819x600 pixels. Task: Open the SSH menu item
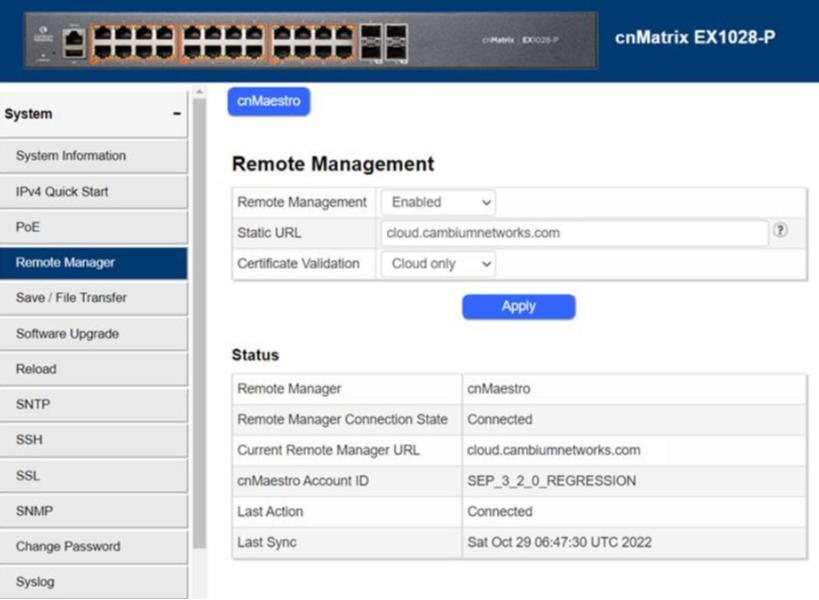coord(93,440)
